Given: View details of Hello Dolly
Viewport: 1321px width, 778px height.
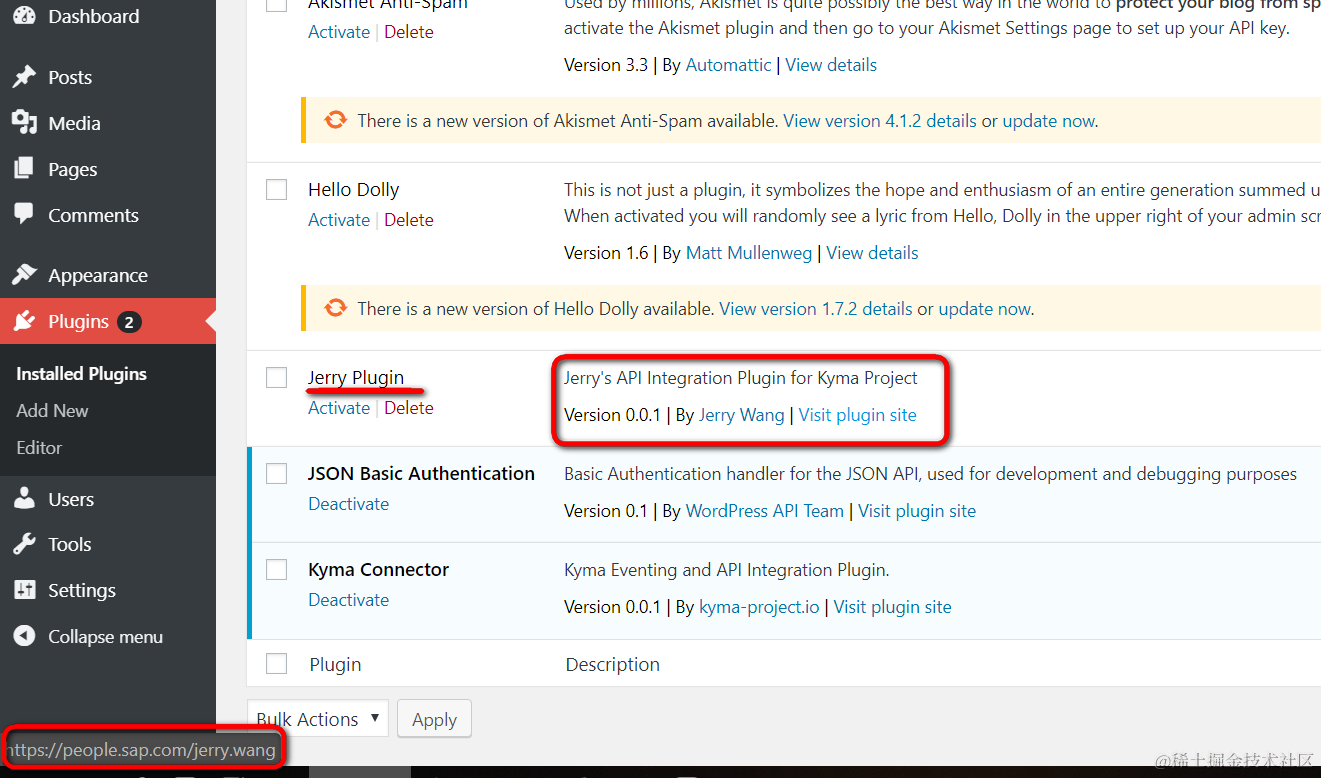Looking at the screenshot, I should pyautogui.click(x=872, y=253).
